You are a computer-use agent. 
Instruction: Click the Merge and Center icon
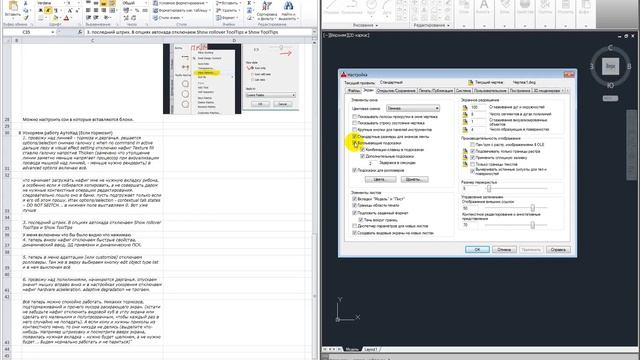point(112,10)
